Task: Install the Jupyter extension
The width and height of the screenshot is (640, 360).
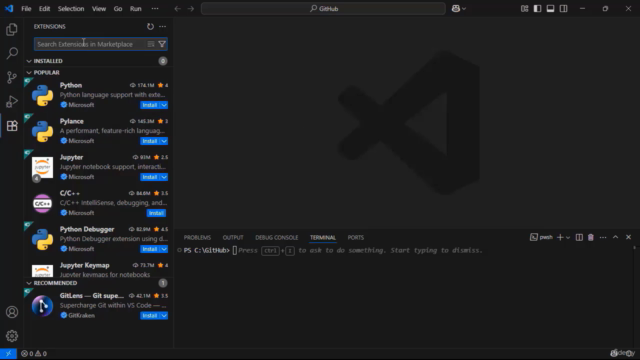Action: [x=150, y=177]
